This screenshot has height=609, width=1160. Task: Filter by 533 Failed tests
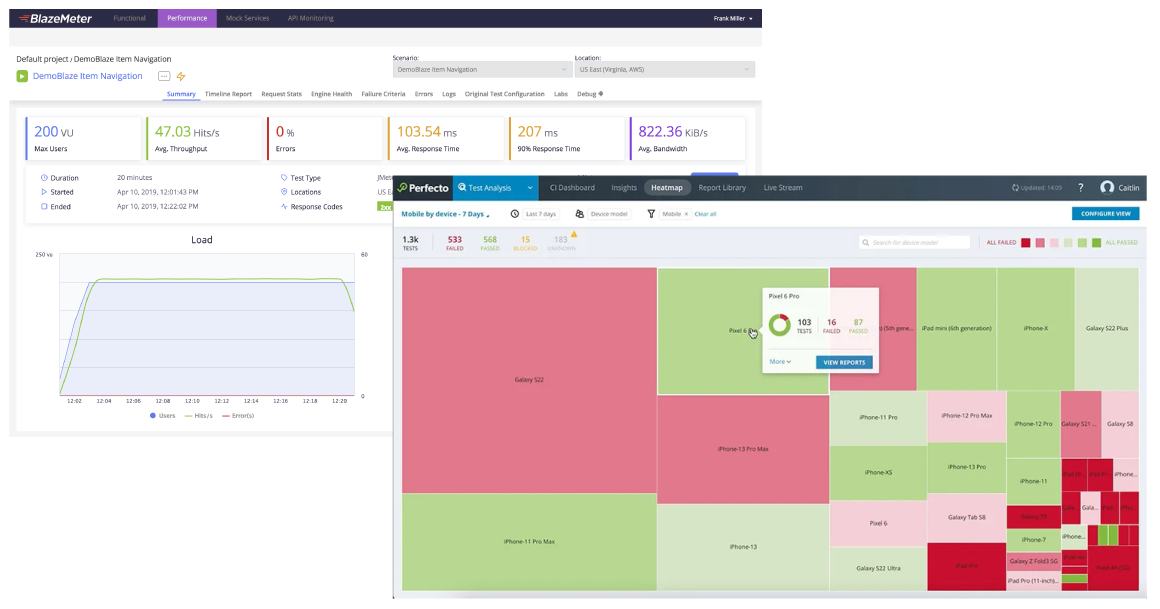coord(454,243)
